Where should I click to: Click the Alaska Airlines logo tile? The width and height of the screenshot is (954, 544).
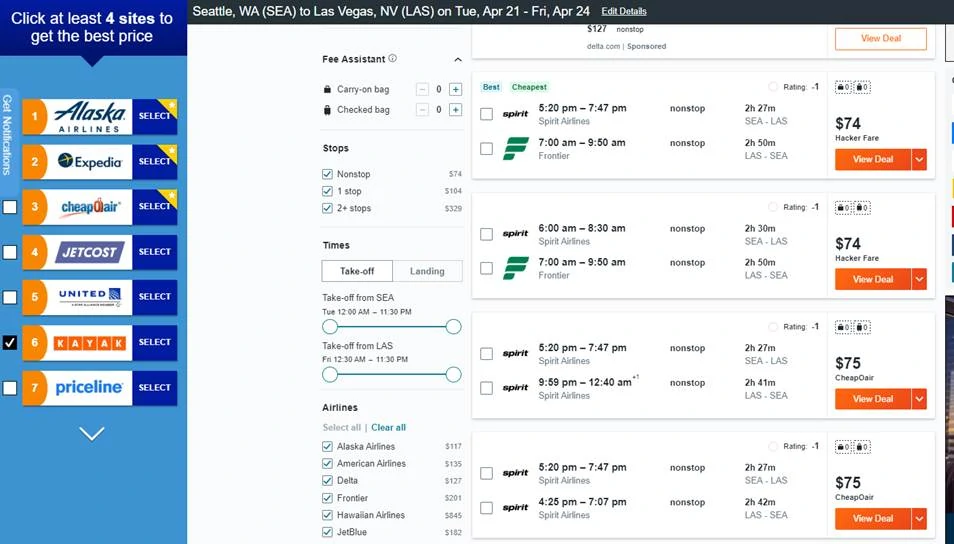[x=90, y=116]
